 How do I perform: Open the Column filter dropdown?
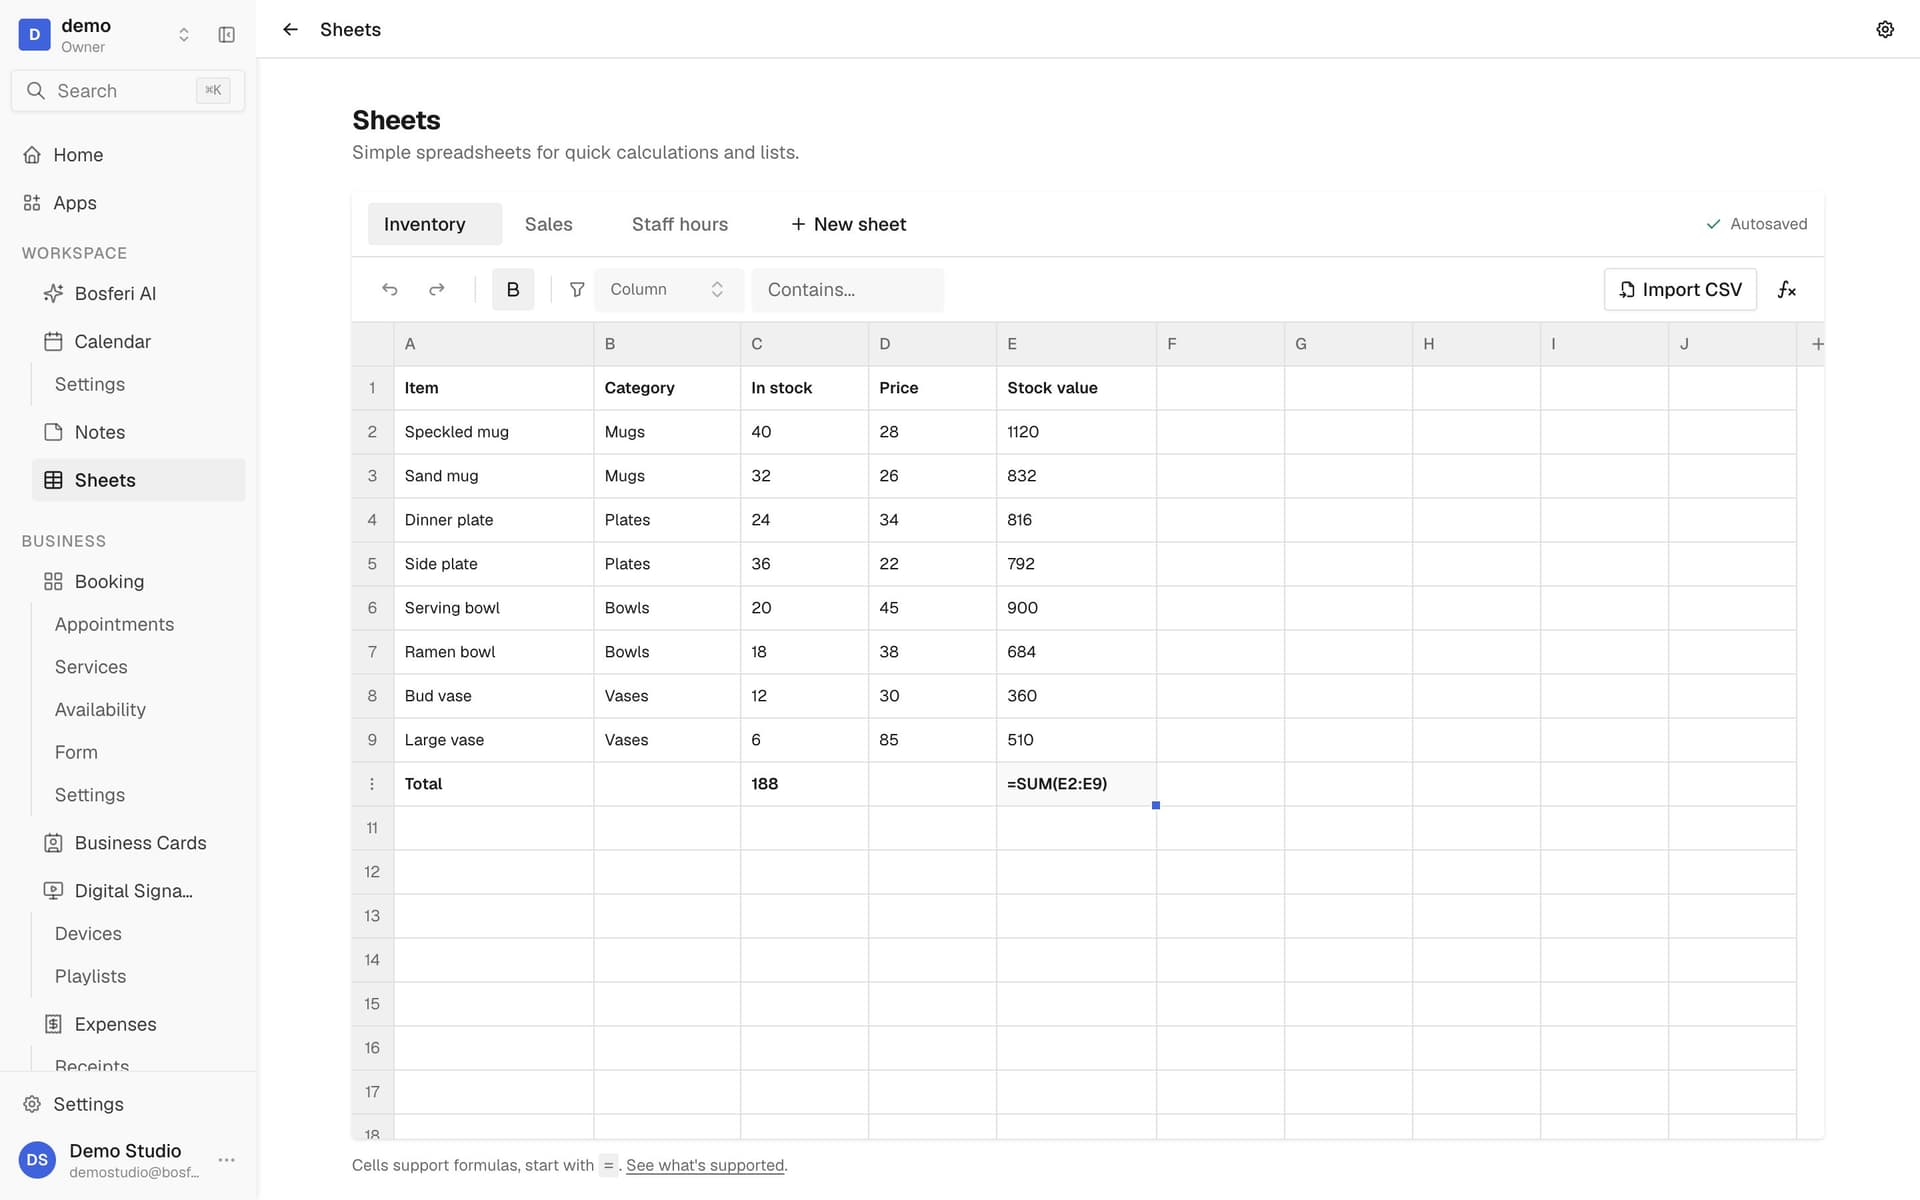[668, 290]
